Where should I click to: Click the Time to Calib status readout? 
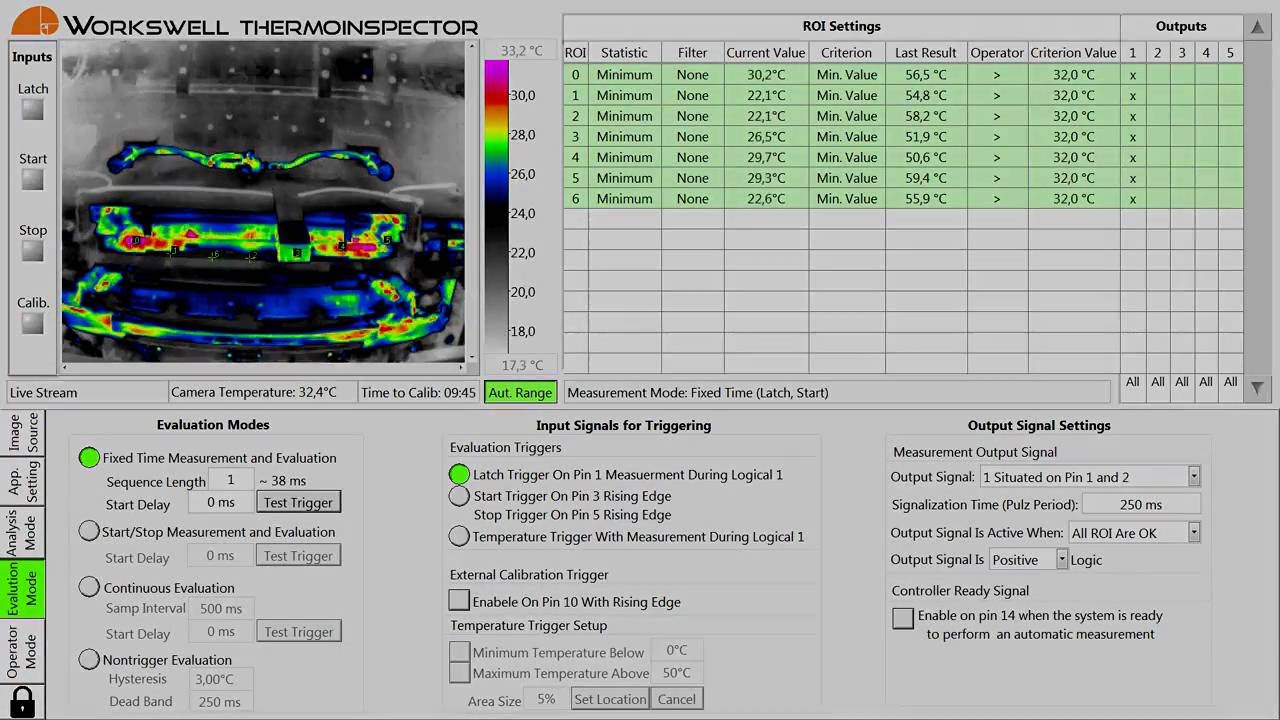418,392
